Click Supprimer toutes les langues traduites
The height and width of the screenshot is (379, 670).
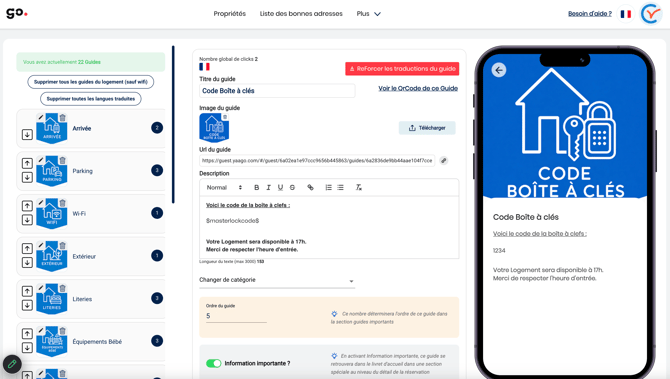91,99
